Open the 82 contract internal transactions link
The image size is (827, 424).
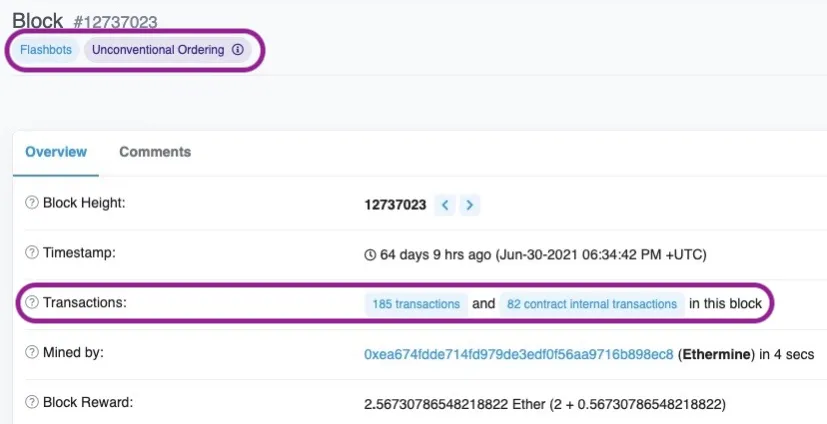[x=593, y=304]
